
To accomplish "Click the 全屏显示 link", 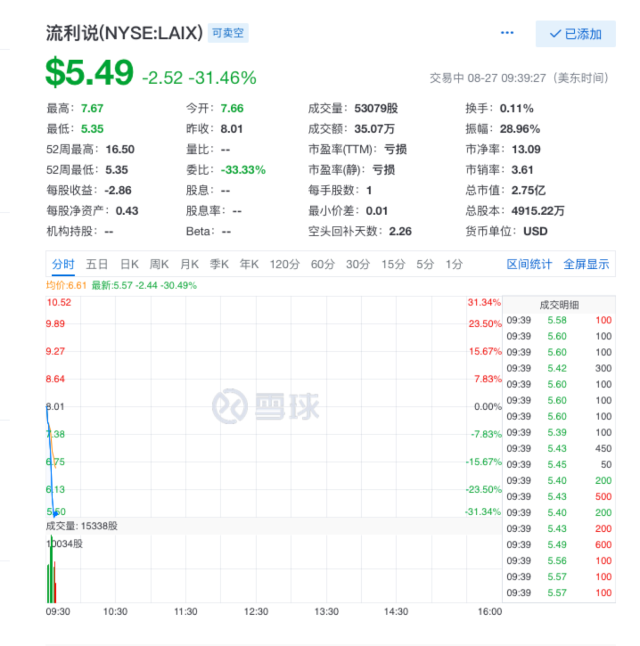I will coord(586,264).
